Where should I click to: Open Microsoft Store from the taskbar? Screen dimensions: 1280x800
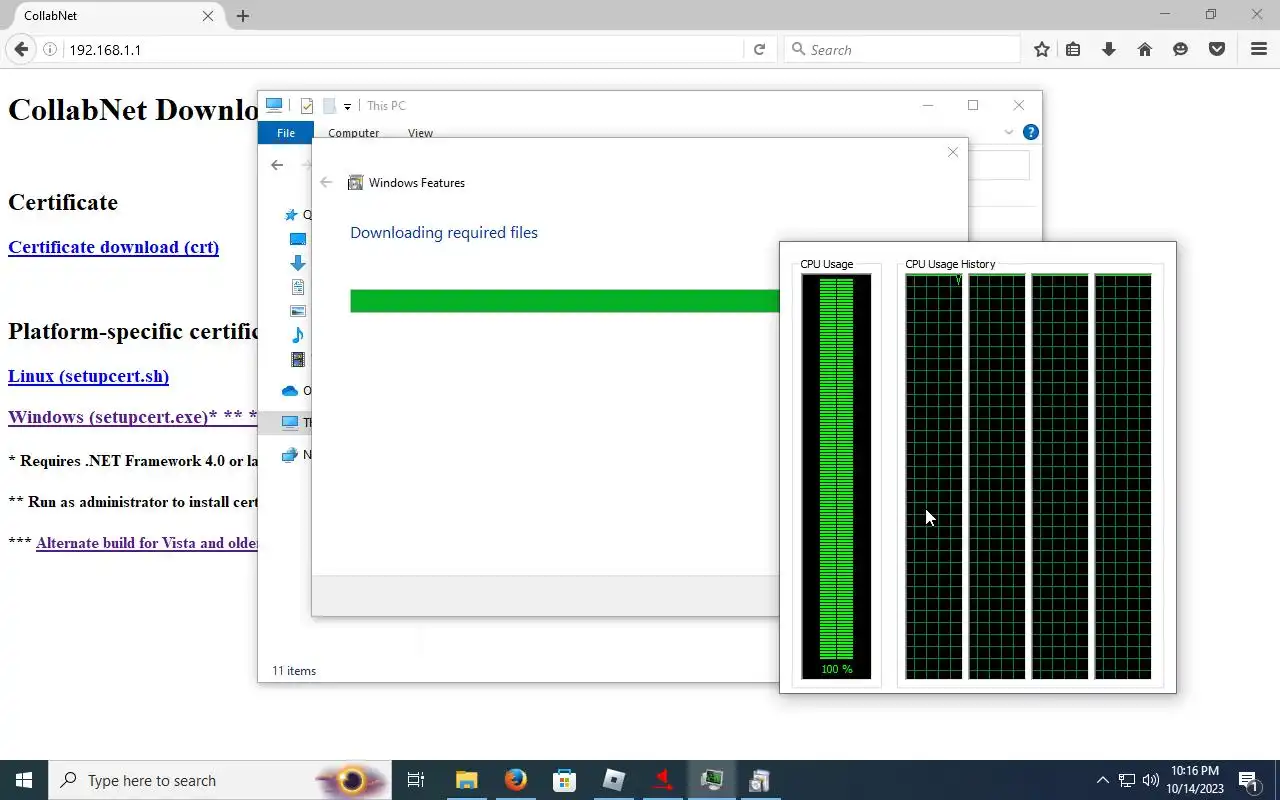[565, 780]
